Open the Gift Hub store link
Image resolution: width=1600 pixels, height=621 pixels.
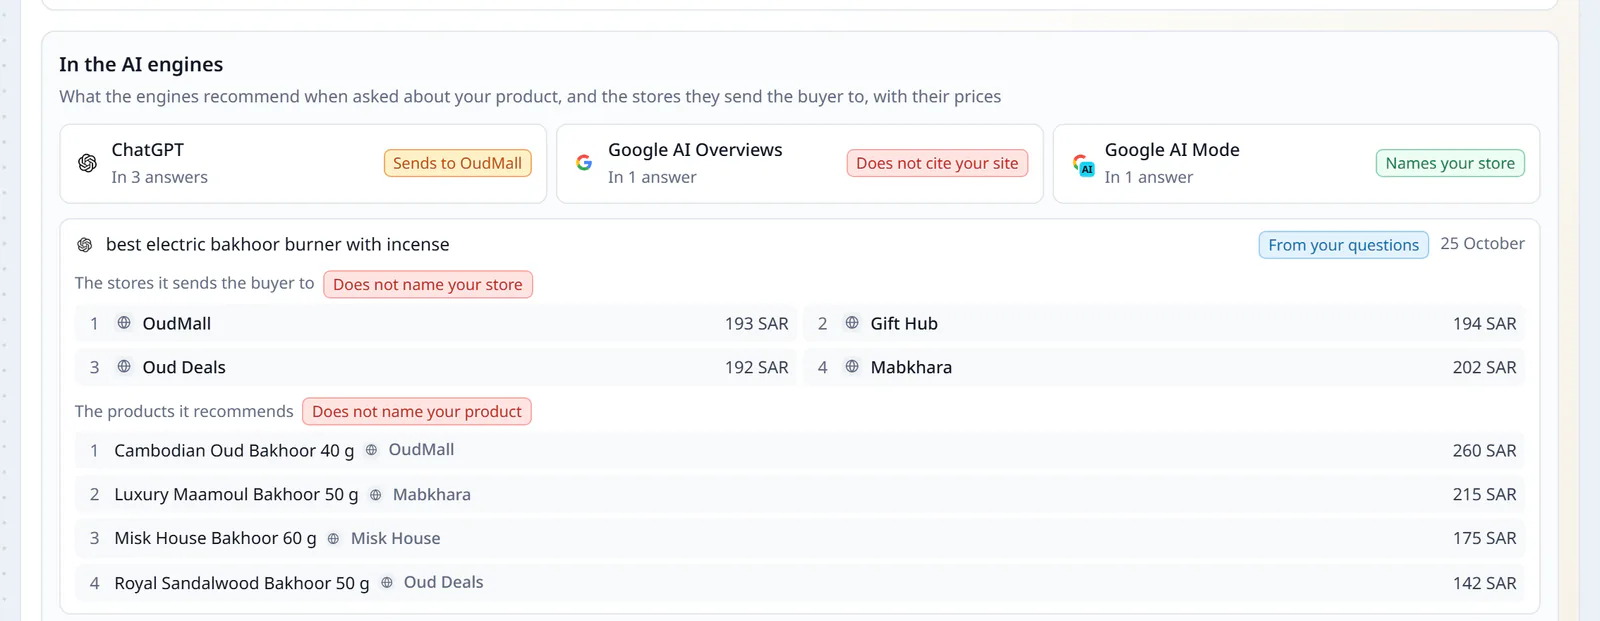click(904, 324)
